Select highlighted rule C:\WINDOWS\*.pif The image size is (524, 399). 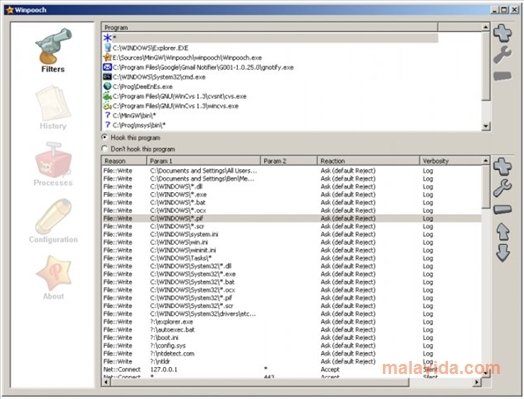291,218
